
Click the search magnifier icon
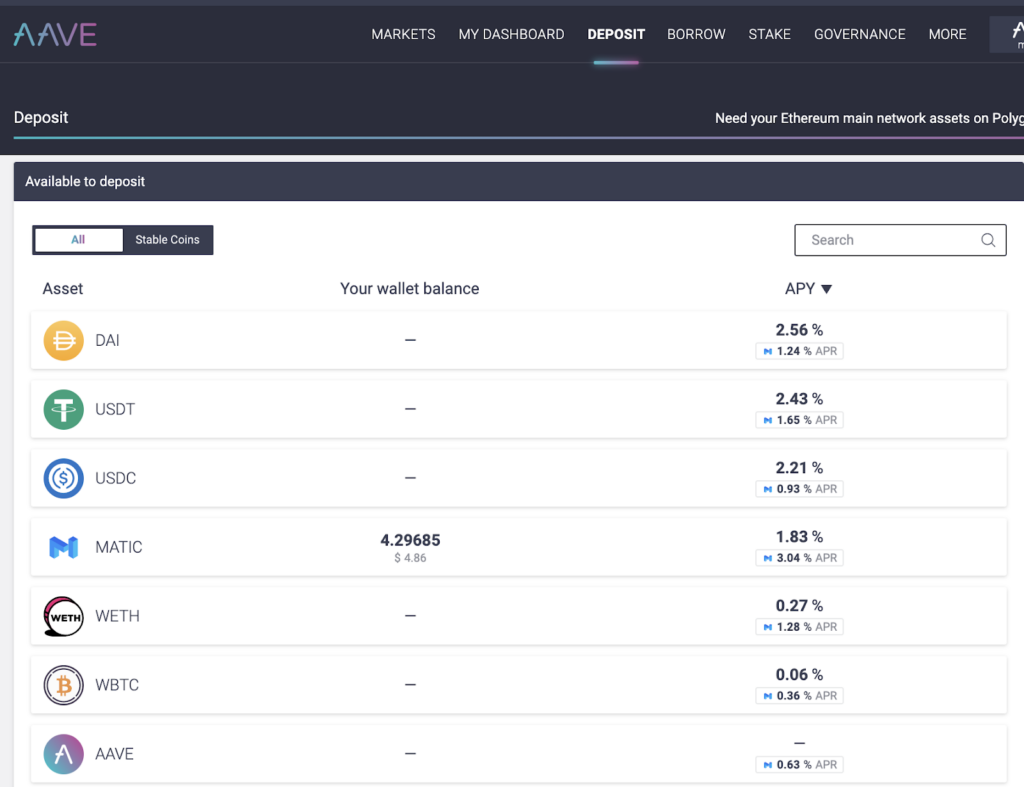(x=988, y=240)
